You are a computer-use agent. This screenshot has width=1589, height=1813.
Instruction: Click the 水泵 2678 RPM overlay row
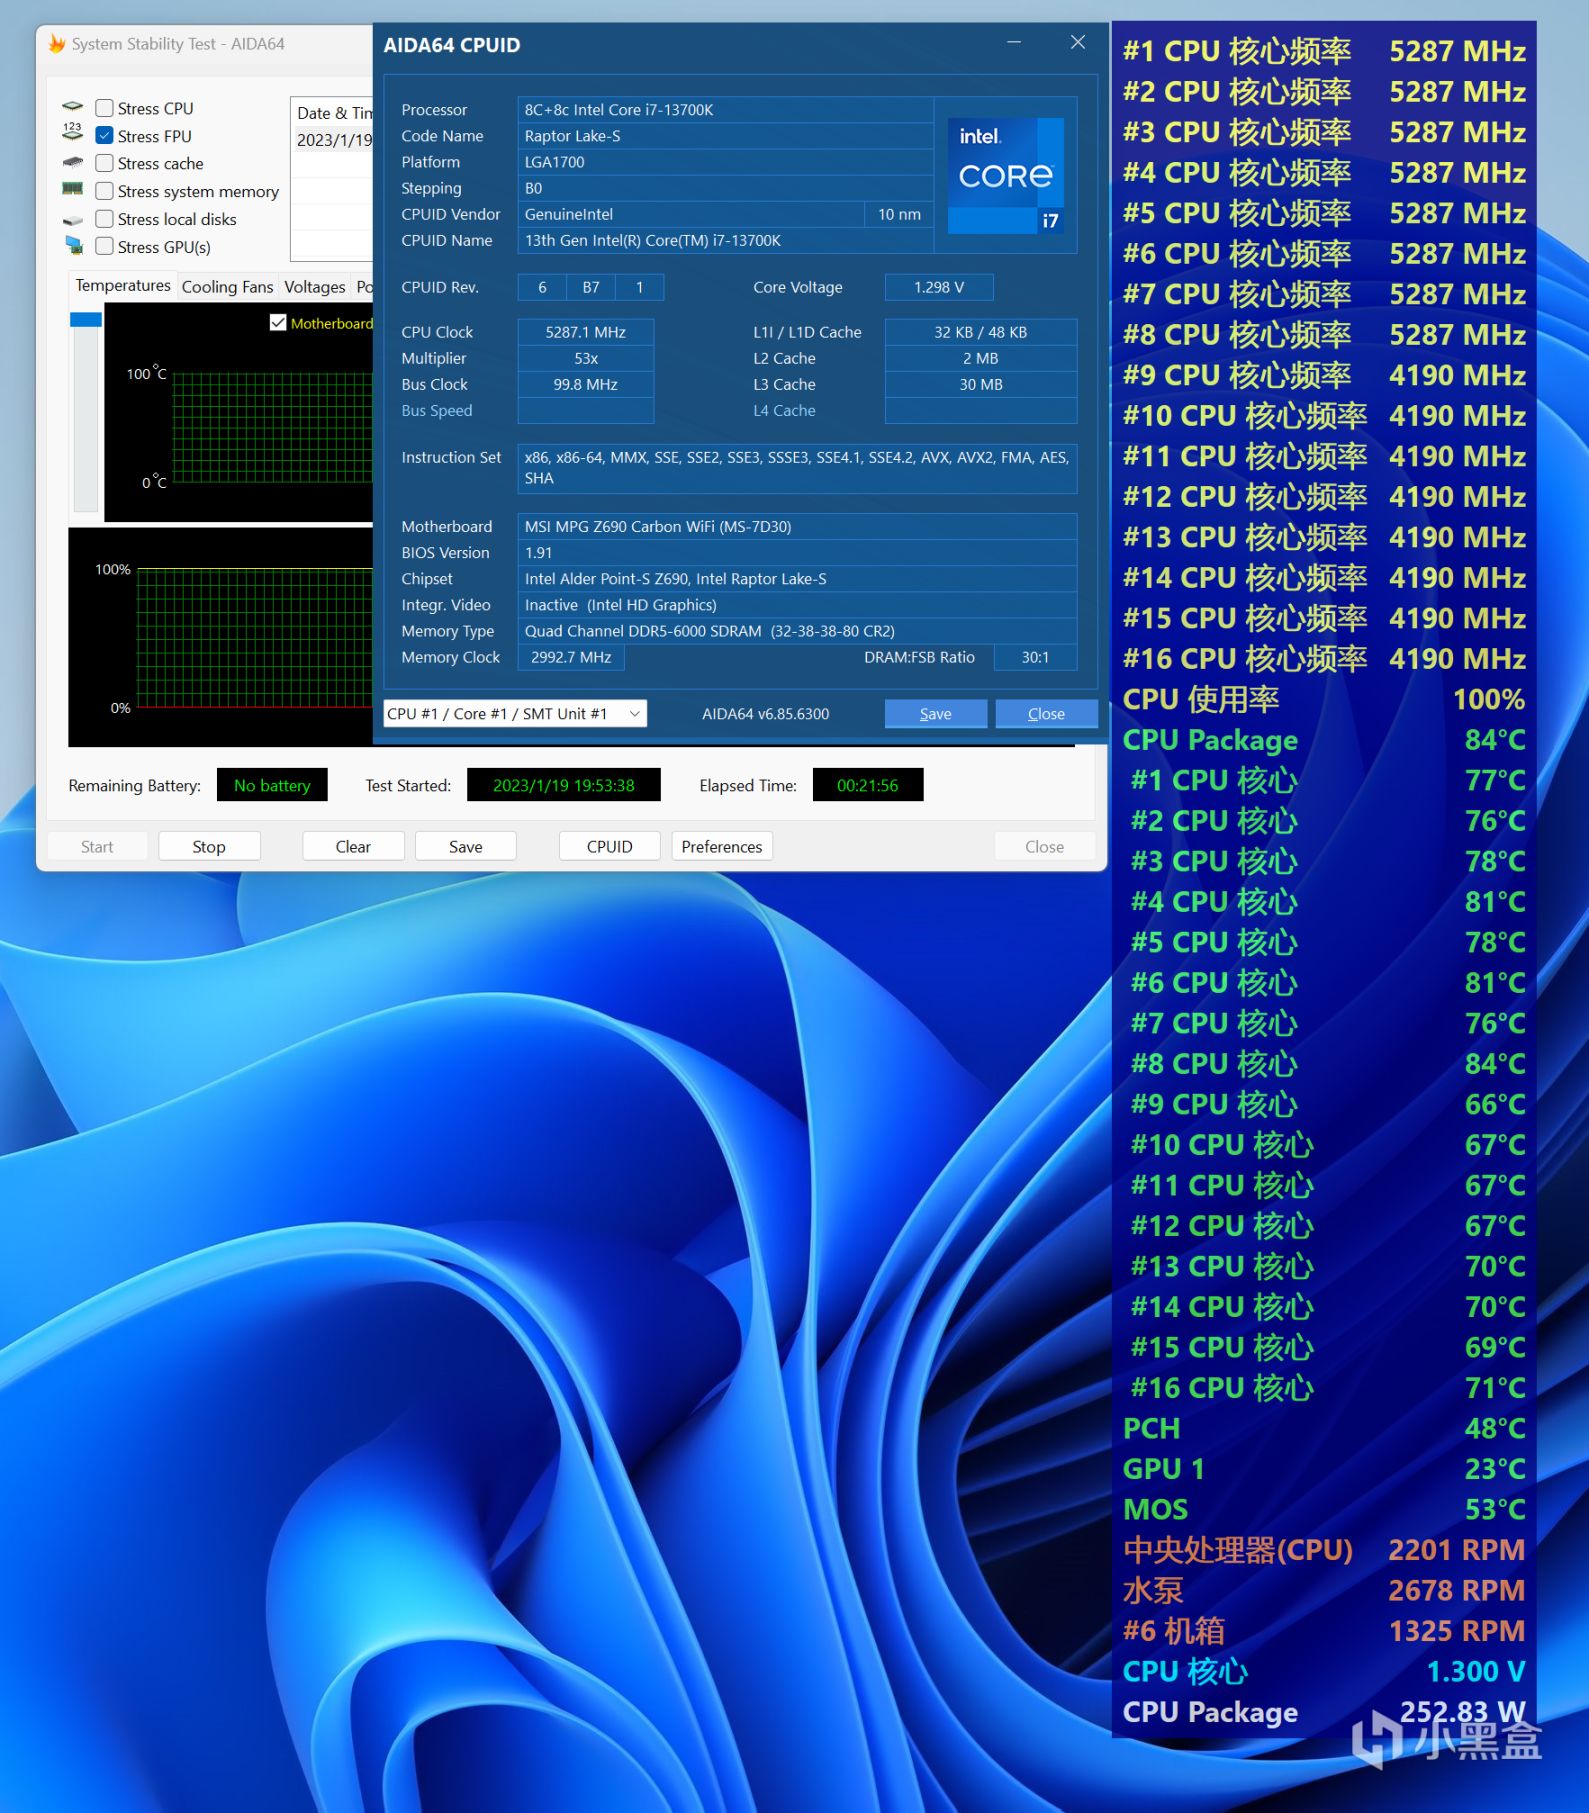coord(1324,1590)
